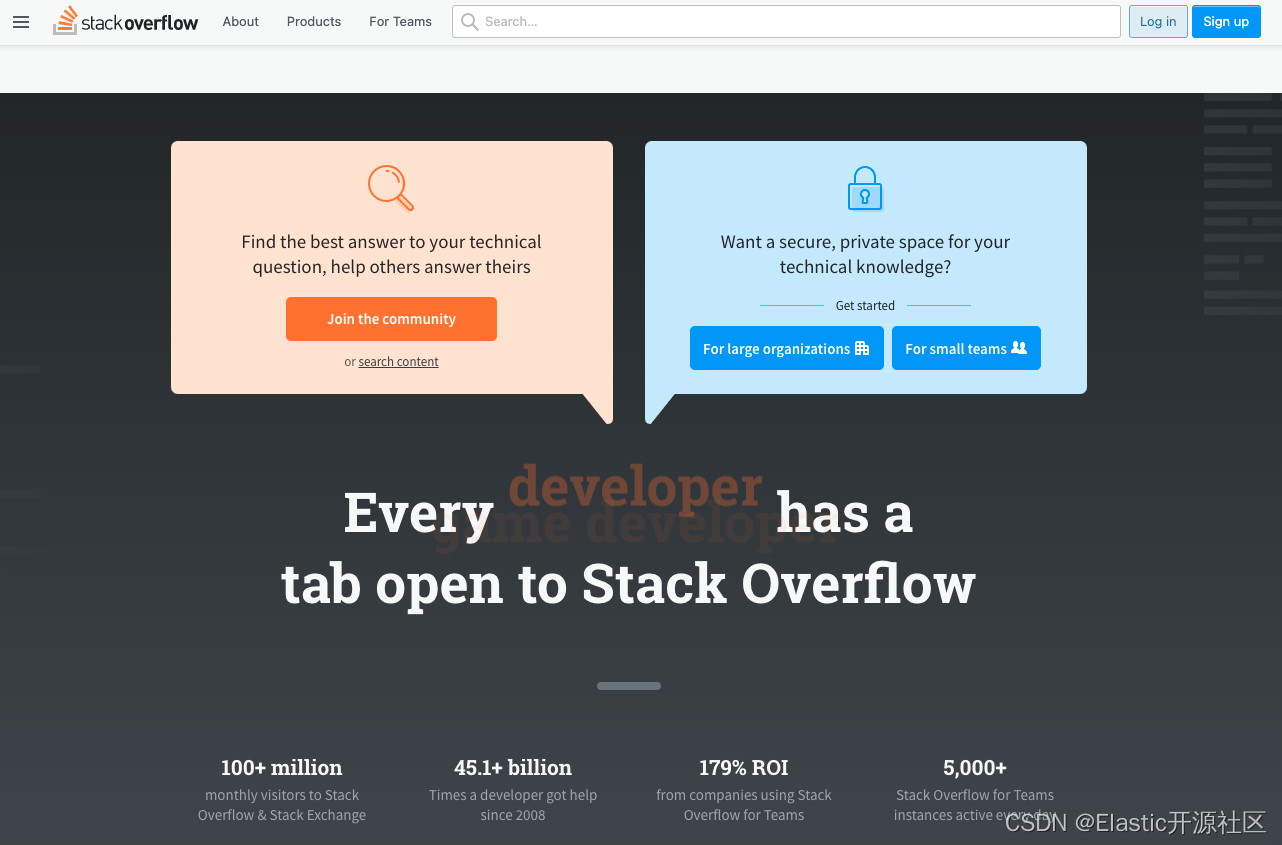This screenshot has width=1282, height=845.
Task: Click 'Want a secure, private space' text
Action: click(x=865, y=254)
